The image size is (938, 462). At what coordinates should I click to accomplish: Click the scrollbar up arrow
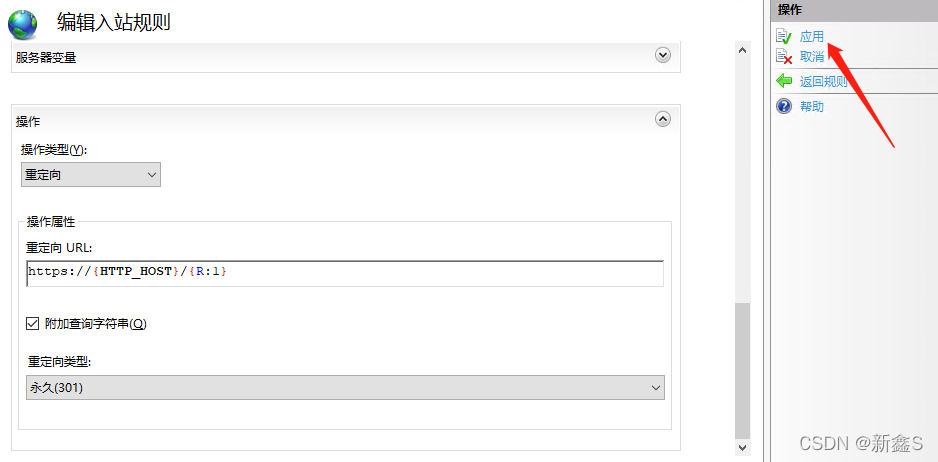(x=742, y=49)
